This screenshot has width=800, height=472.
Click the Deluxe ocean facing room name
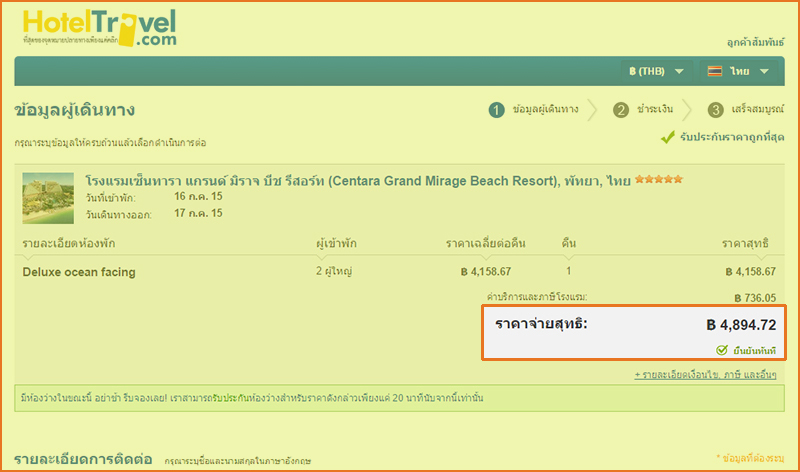[79, 271]
